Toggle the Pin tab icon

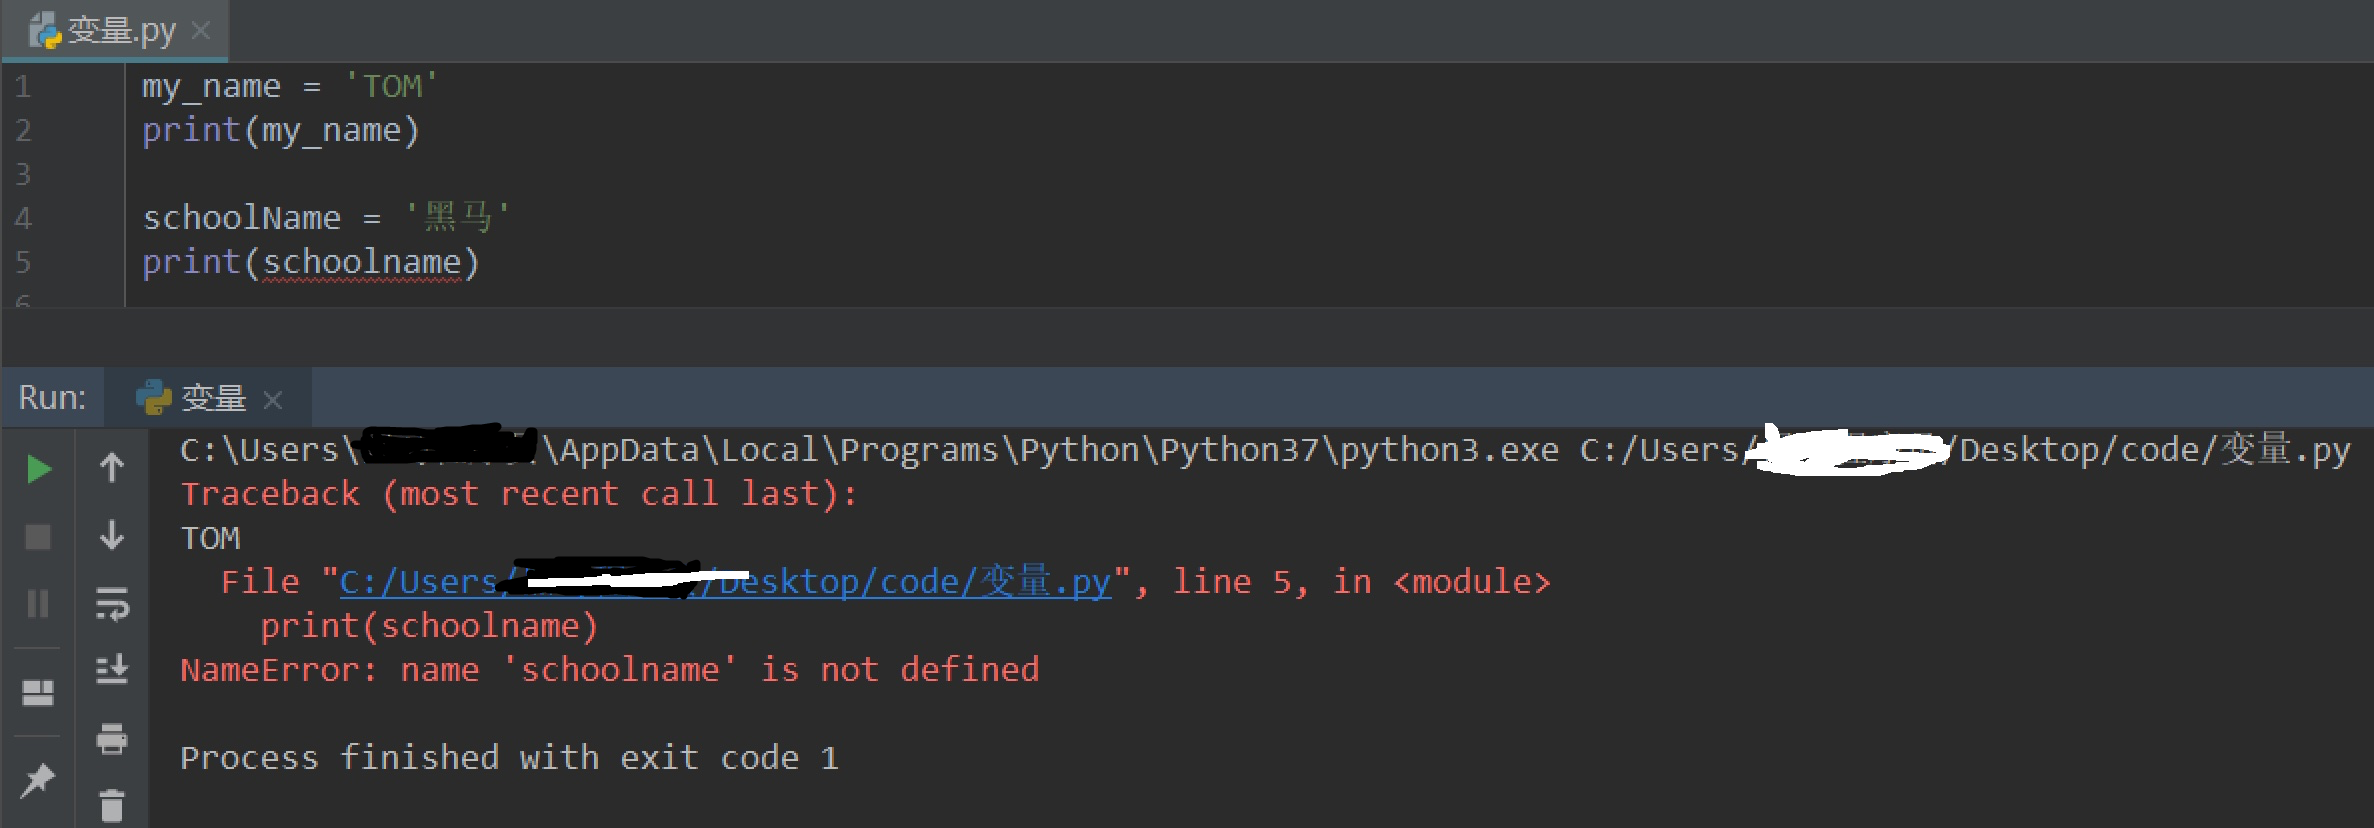(38, 780)
